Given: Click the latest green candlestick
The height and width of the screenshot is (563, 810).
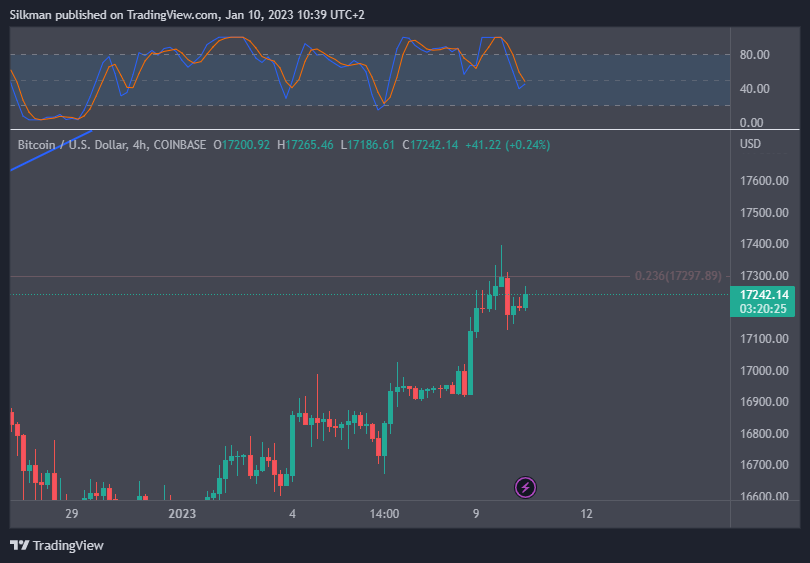Looking at the screenshot, I should point(525,300).
